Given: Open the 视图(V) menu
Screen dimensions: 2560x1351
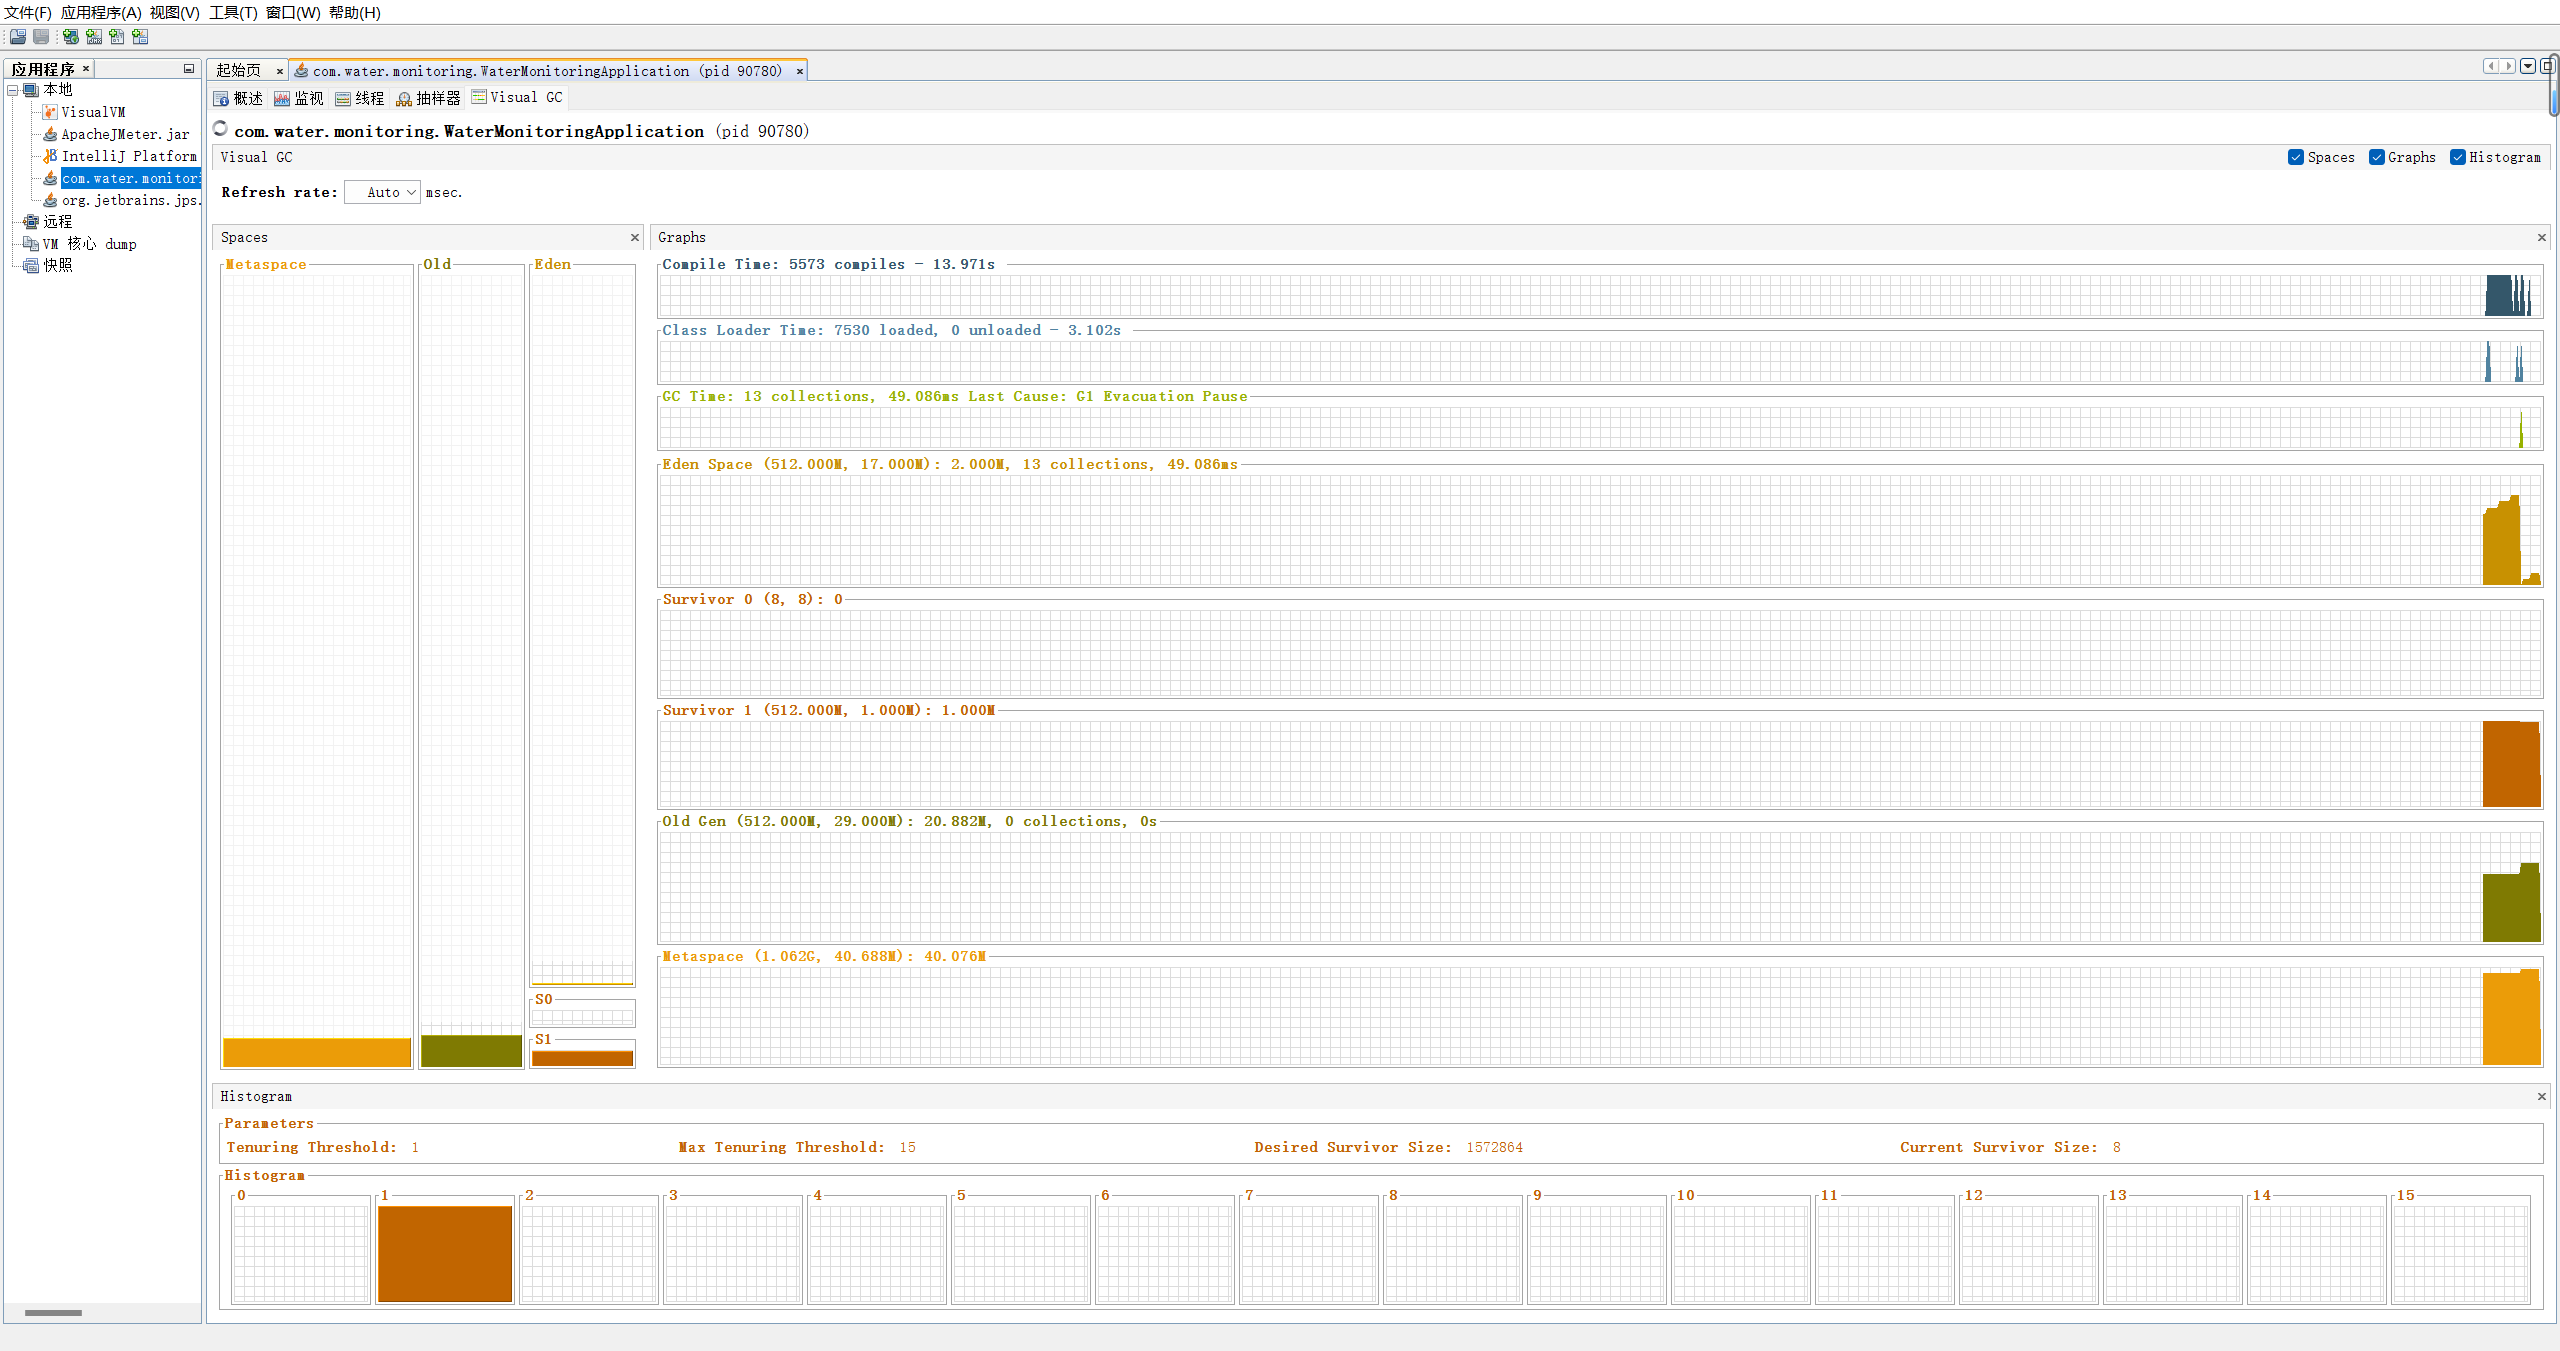Looking at the screenshot, I should coord(175,13).
